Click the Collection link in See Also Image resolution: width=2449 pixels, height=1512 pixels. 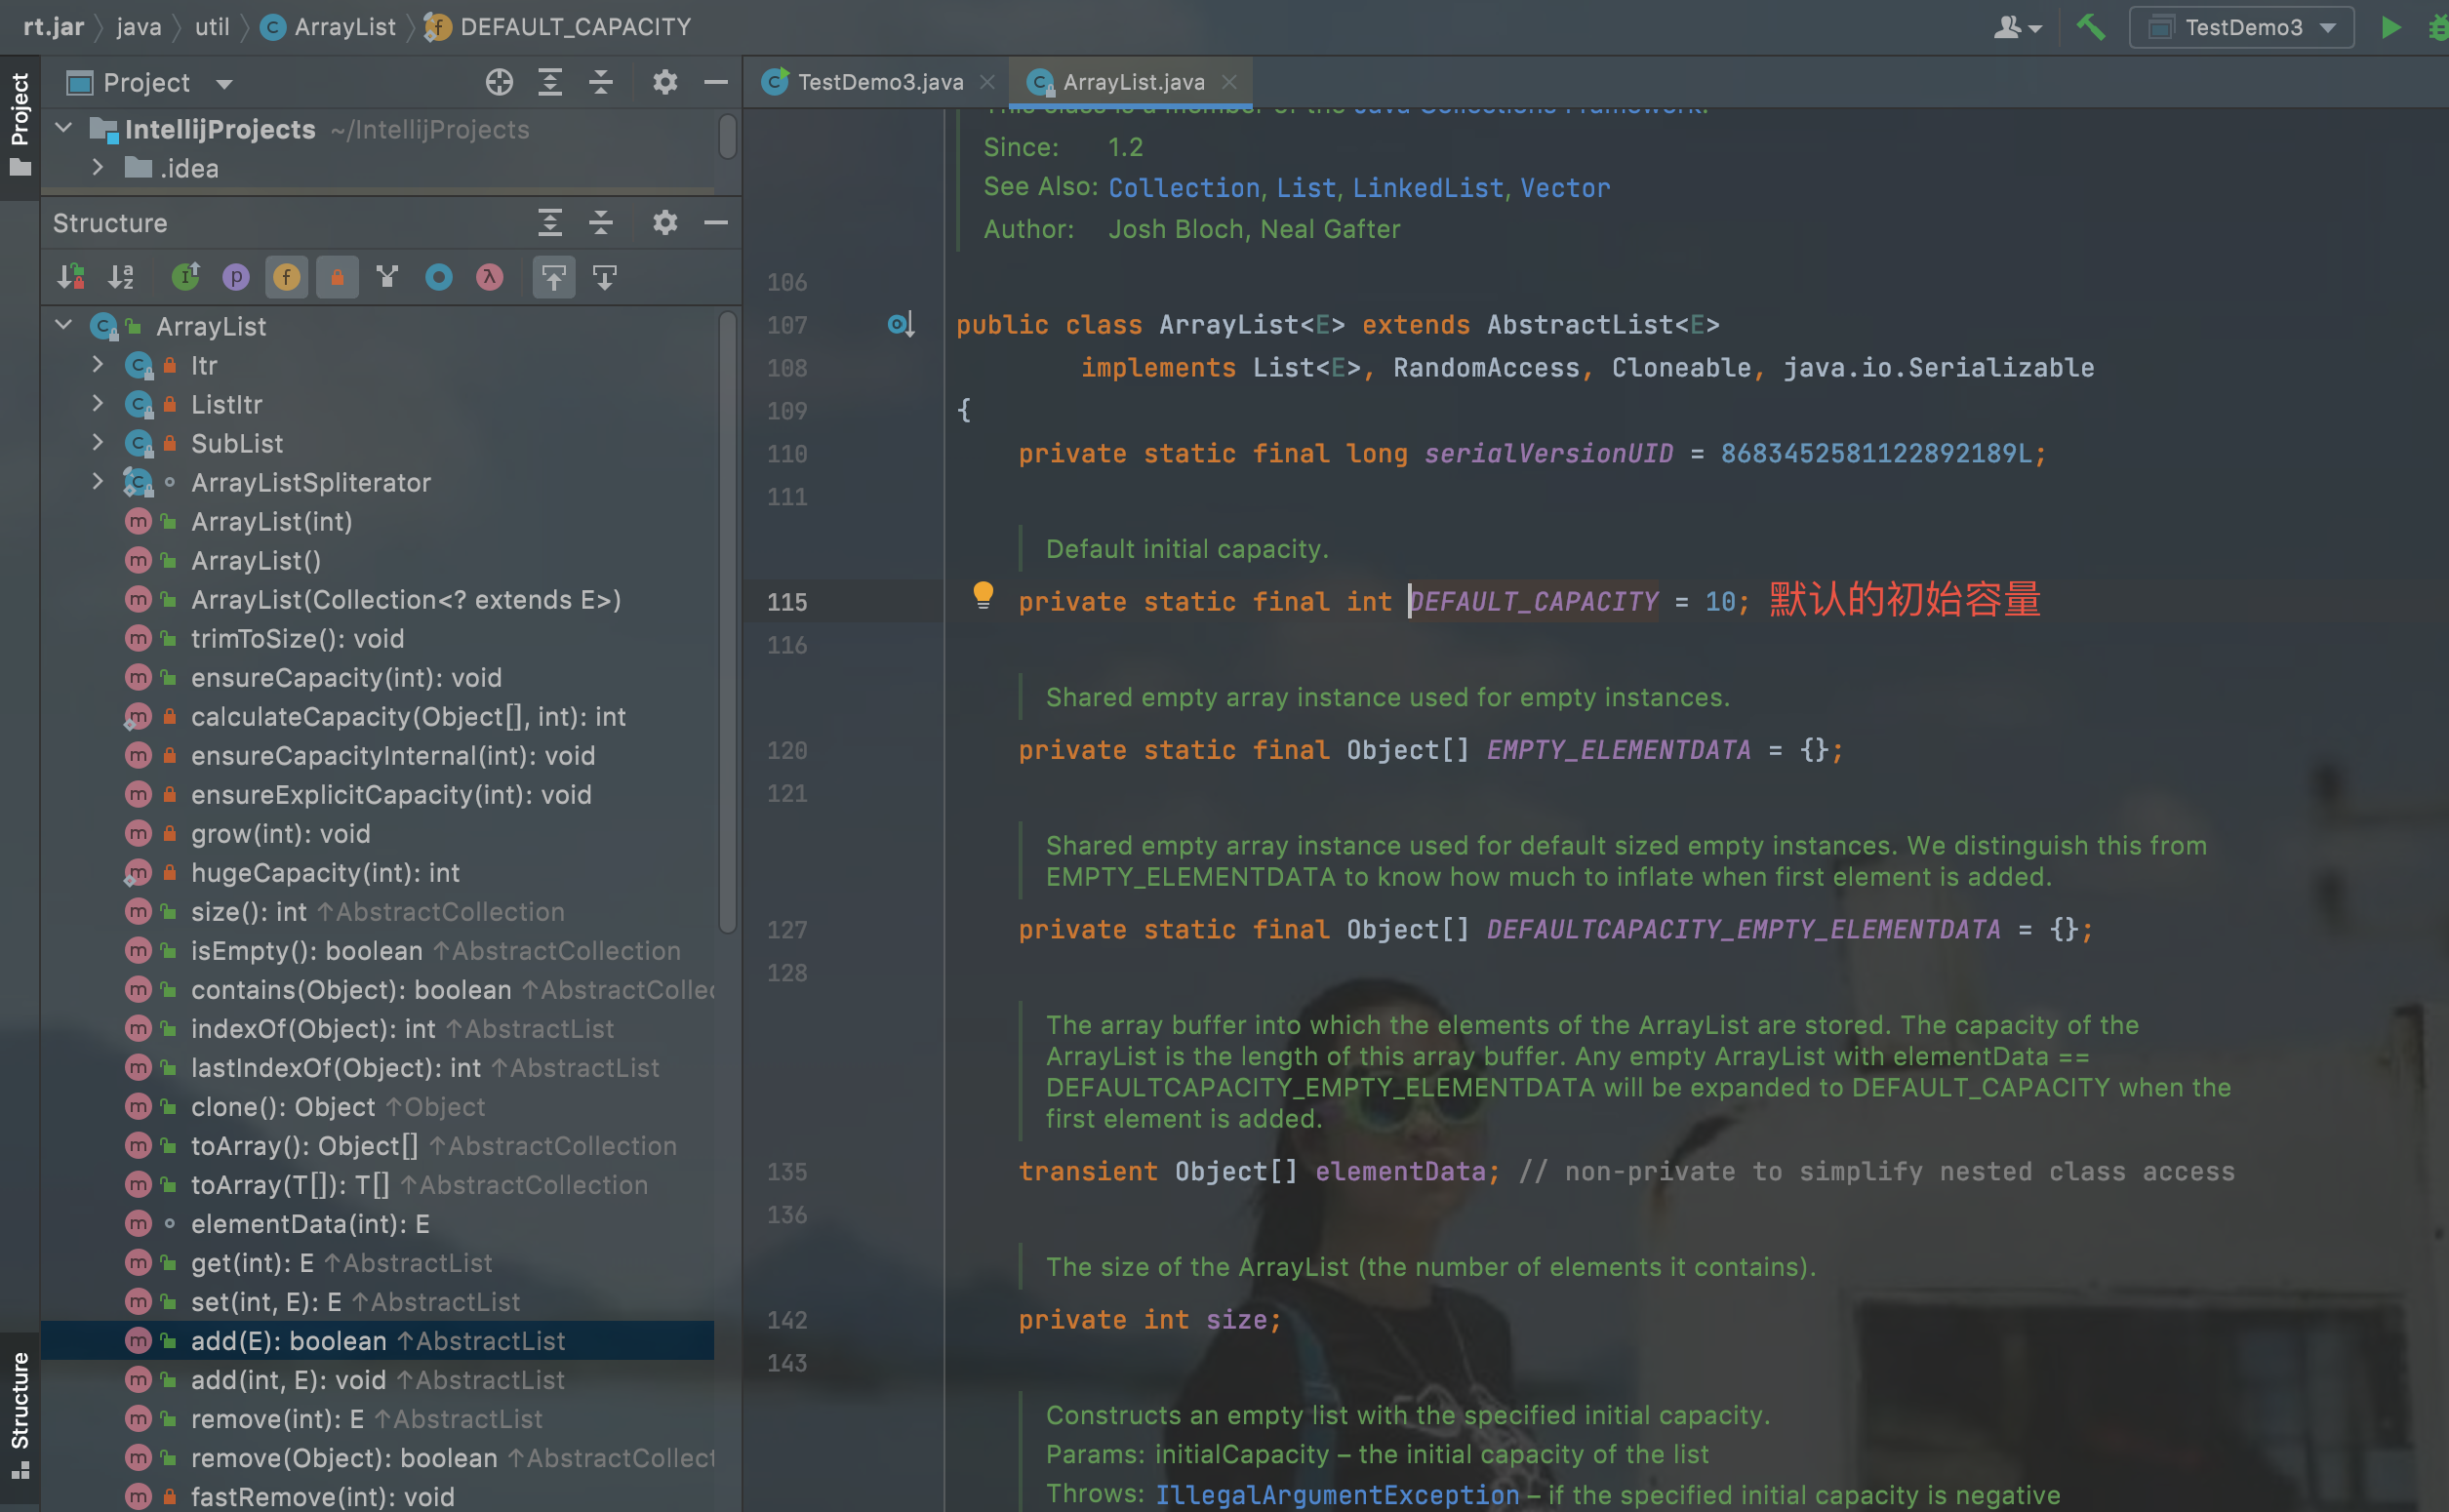(1184, 188)
